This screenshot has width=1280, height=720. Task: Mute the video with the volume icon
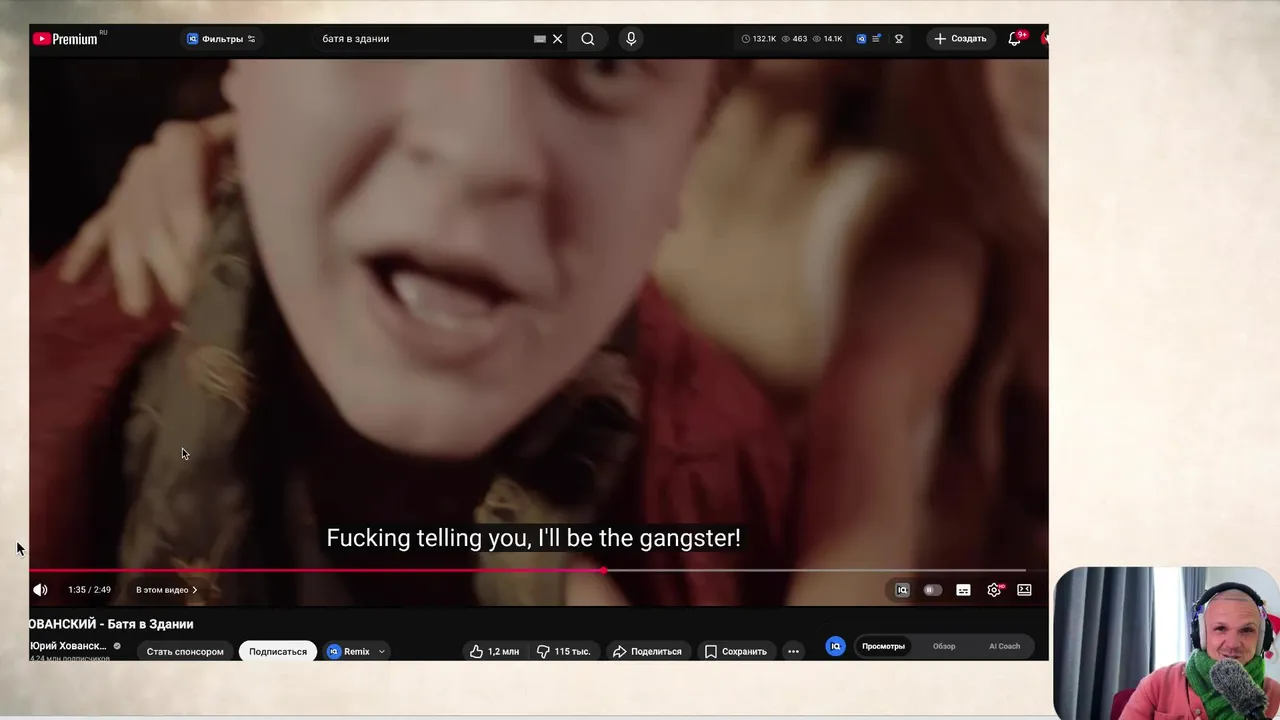40,590
